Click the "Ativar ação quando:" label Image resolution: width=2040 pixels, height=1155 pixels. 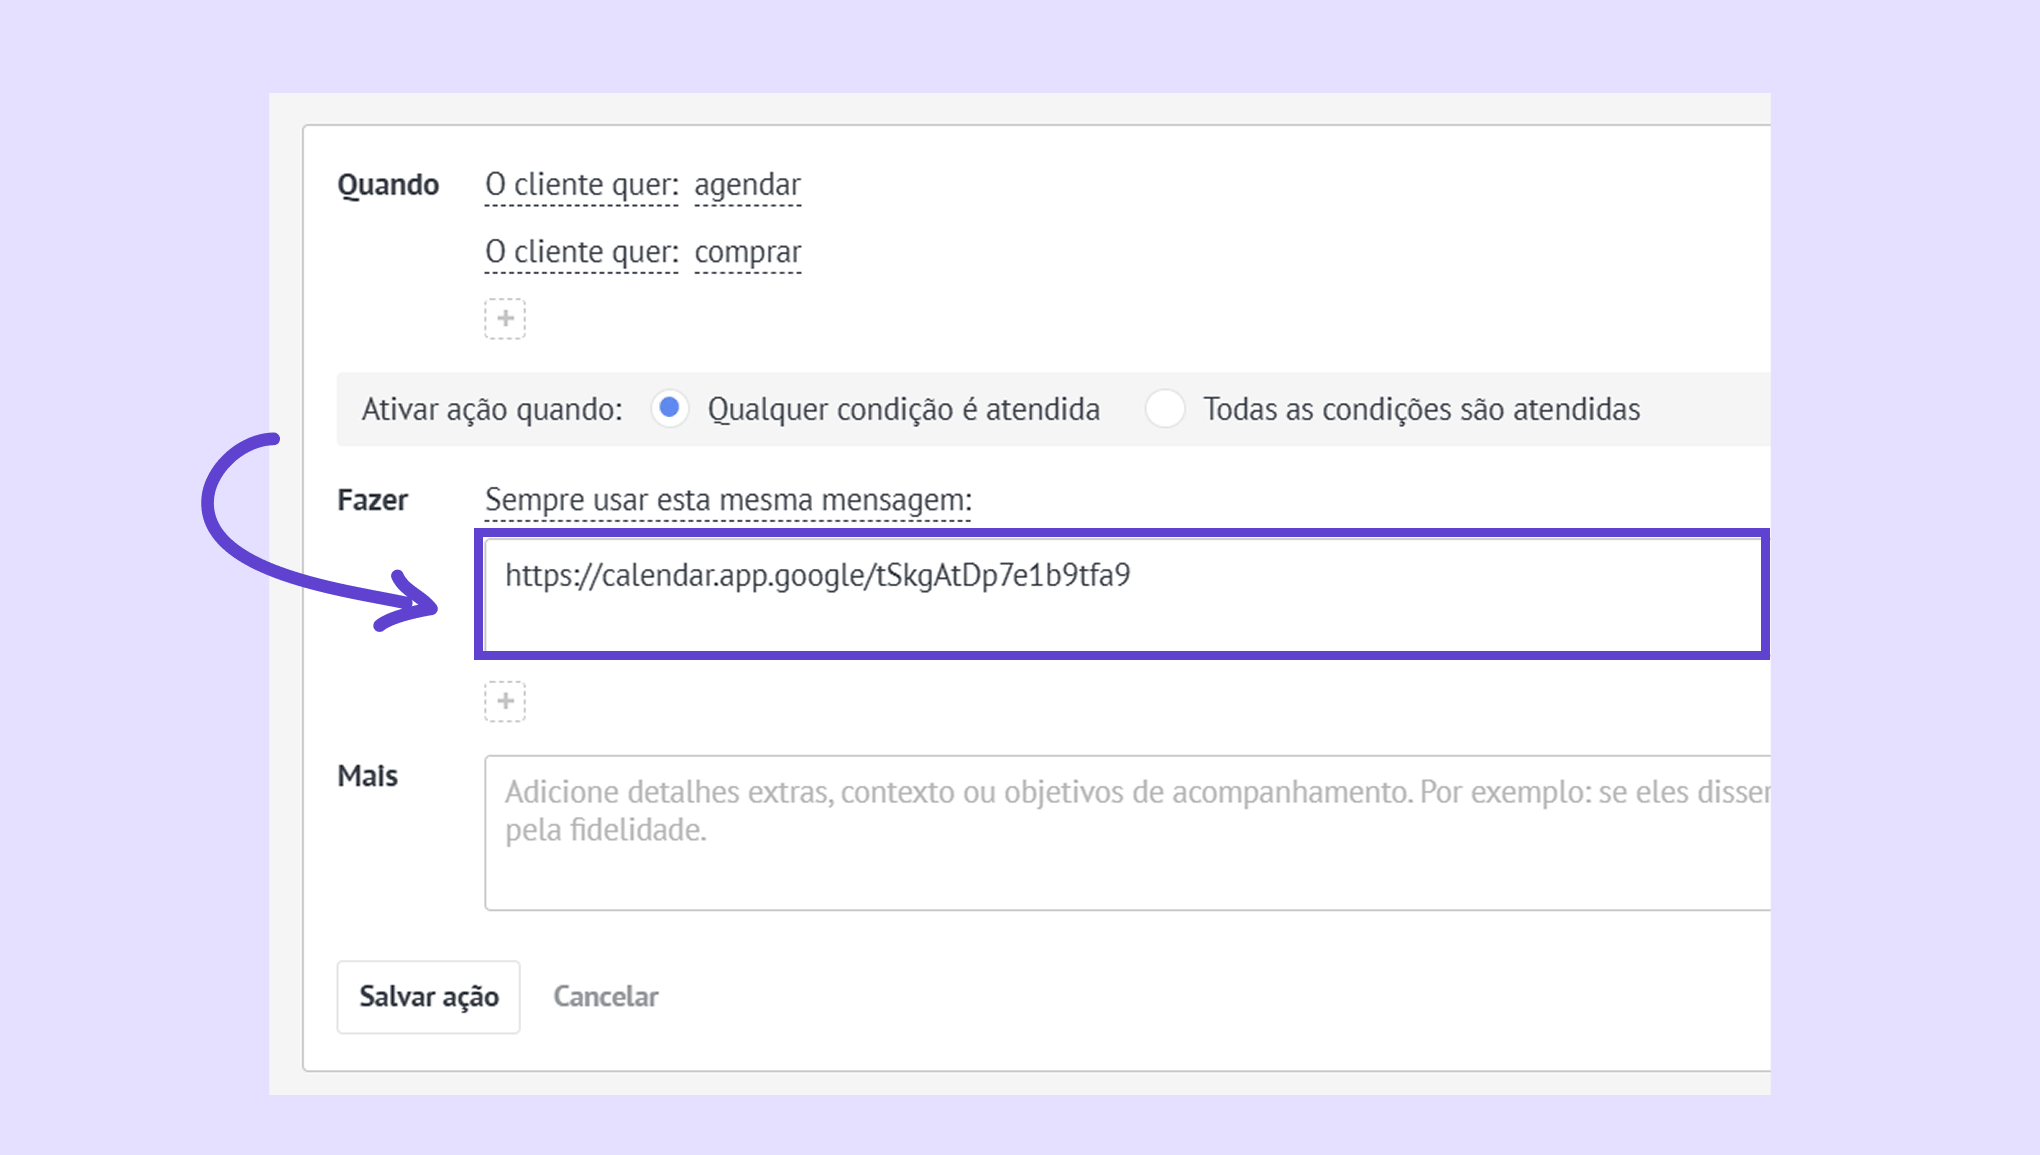tap(492, 409)
